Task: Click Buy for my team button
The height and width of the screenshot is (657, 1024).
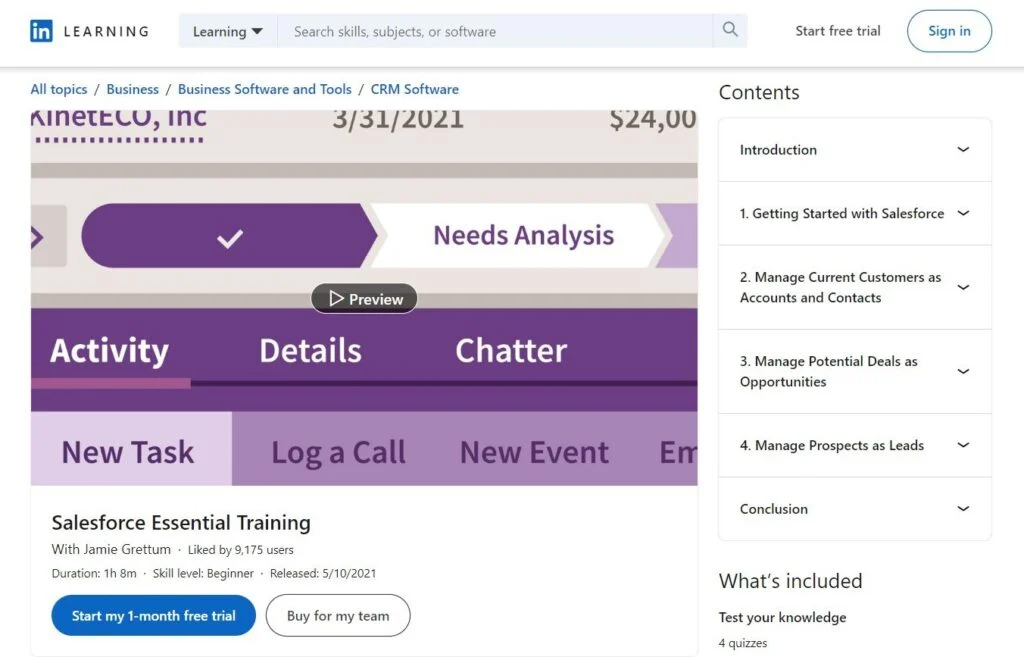Action: click(338, 615)
